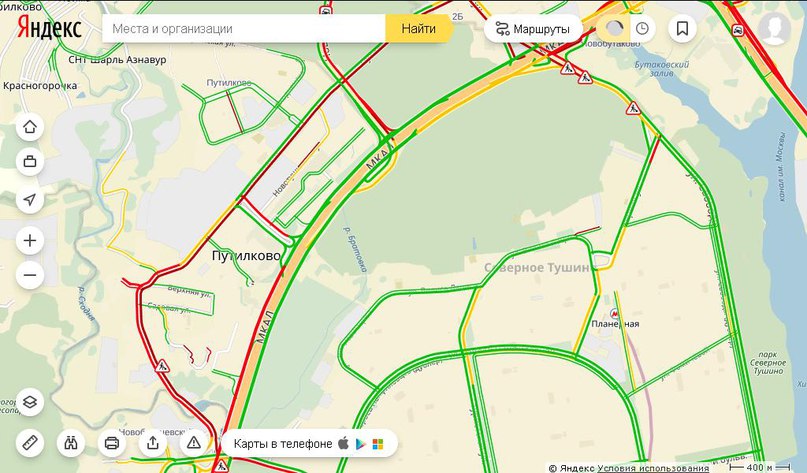Click the Найти search button
Image resolution: width=807 pixels, height=473 pixels.
click(x=418, y=28)
